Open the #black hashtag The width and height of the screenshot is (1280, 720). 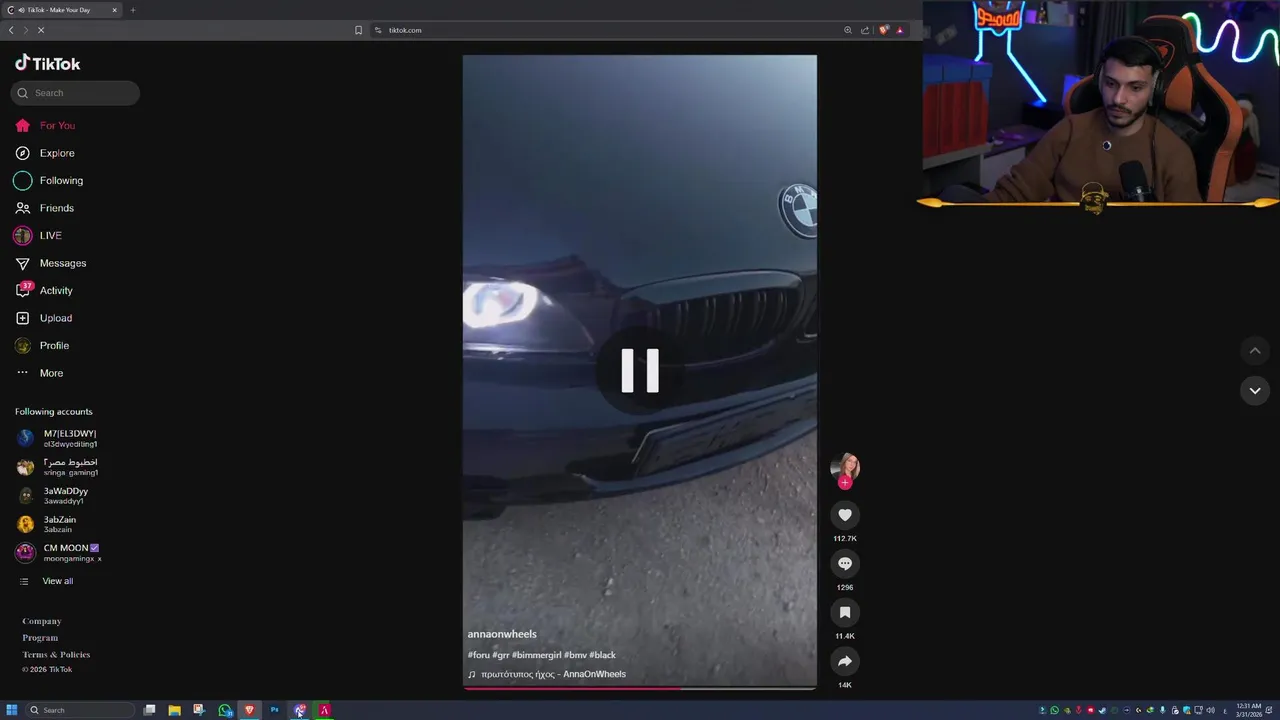(602, 655)
